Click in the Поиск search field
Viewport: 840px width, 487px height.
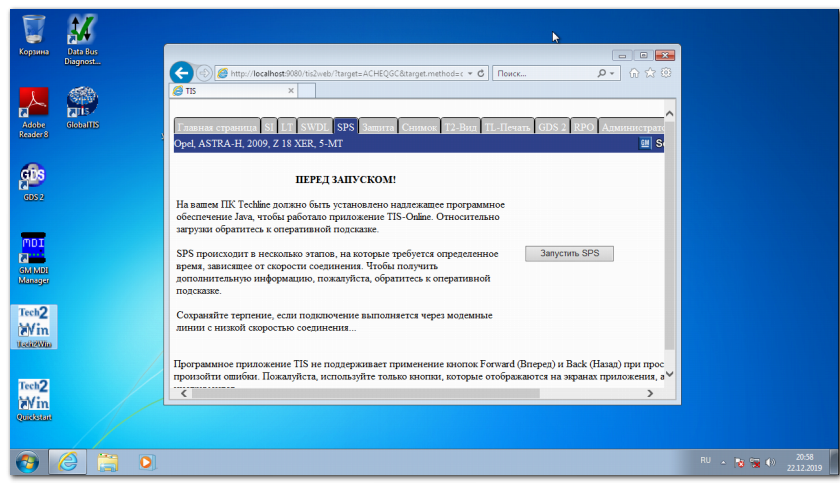[x=544, y=73]
